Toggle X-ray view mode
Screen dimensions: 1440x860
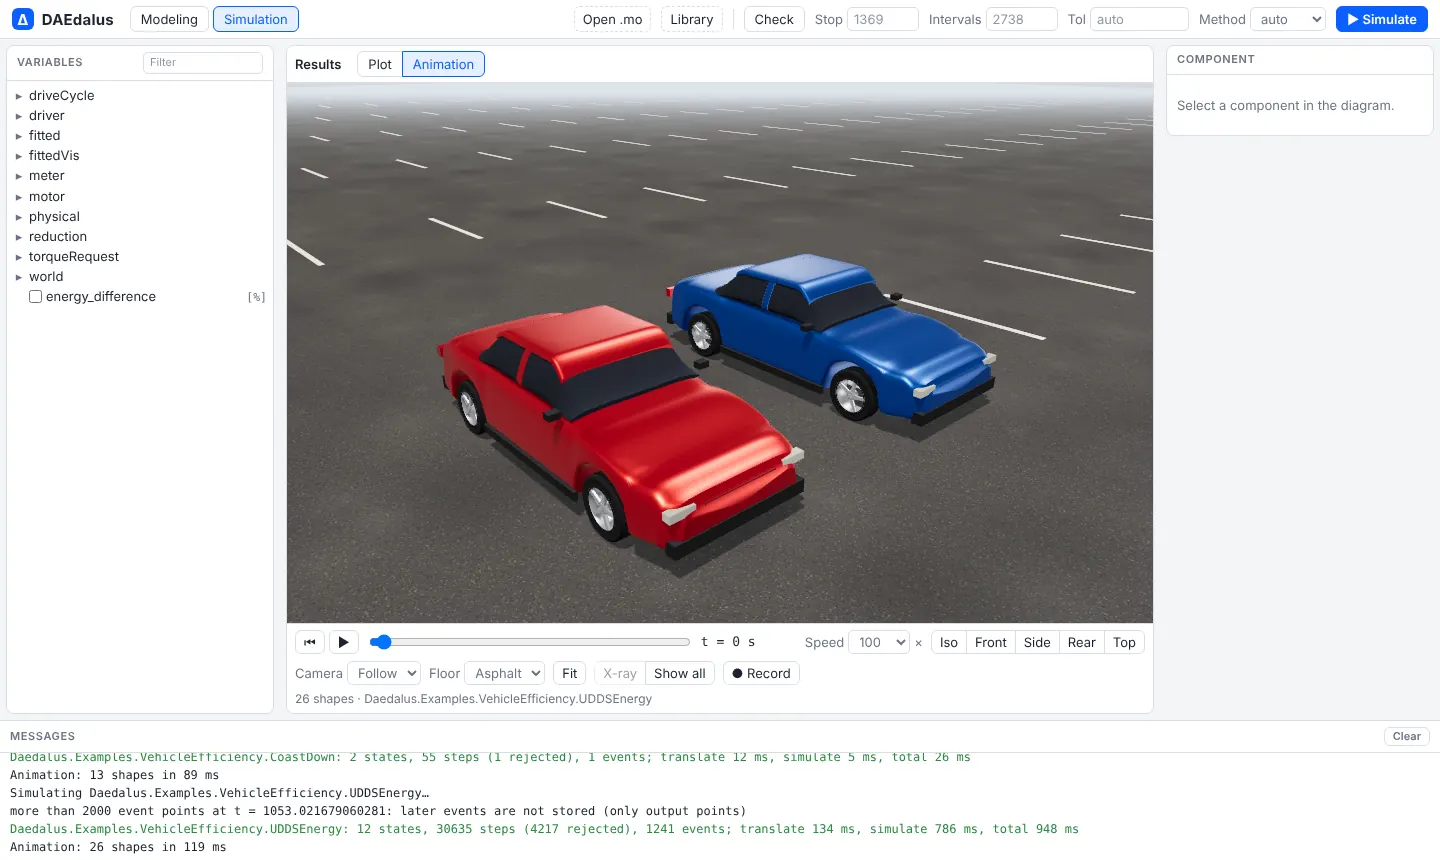[620, 673]
